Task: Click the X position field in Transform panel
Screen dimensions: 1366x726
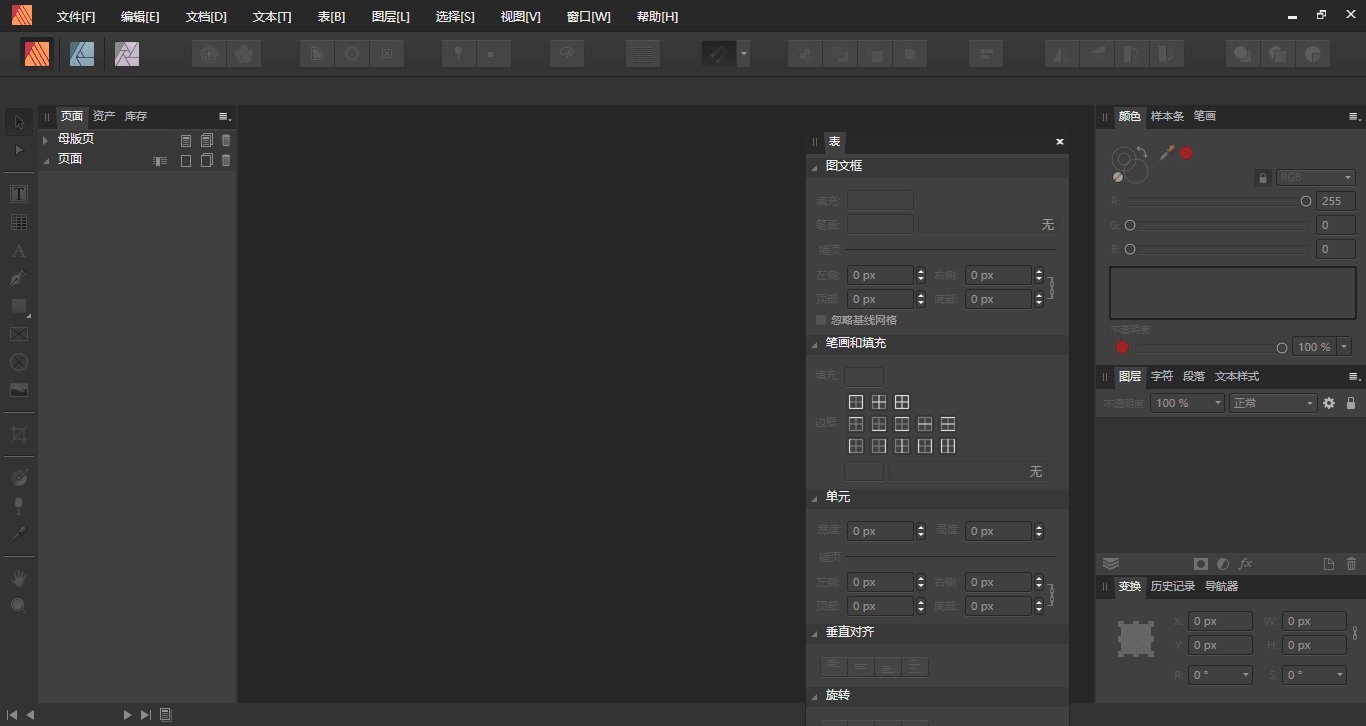Action: (1220, 620)
